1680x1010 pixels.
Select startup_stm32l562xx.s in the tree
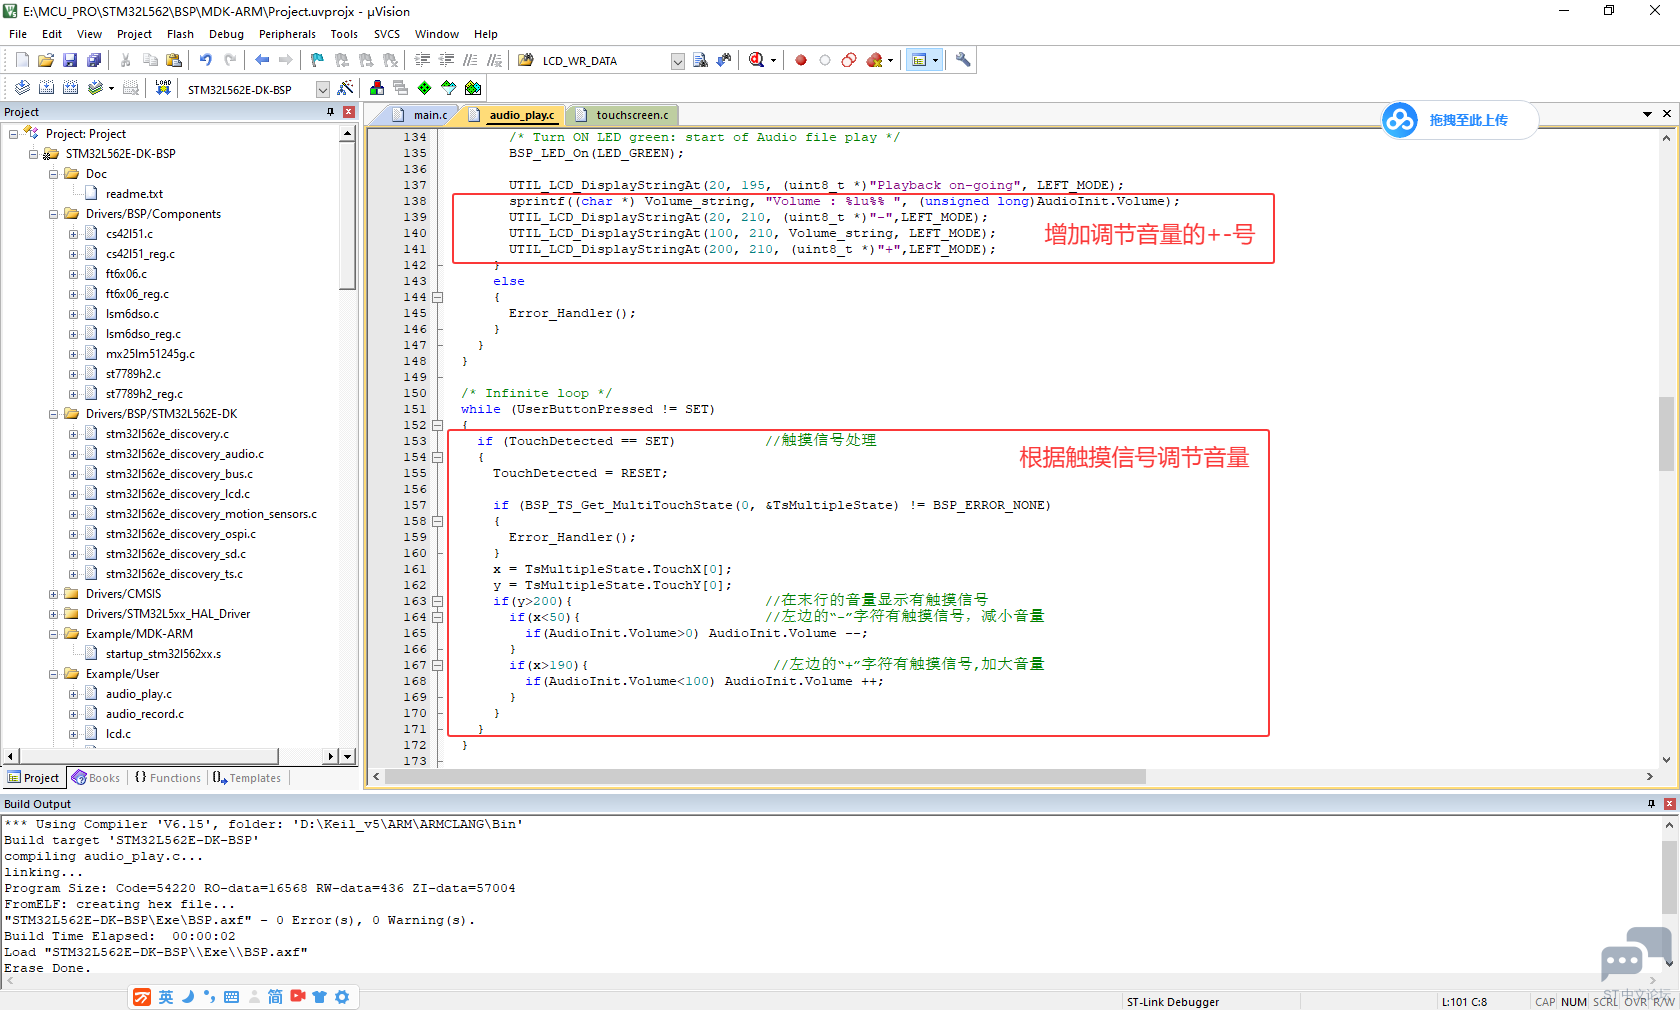pos(164,654)
